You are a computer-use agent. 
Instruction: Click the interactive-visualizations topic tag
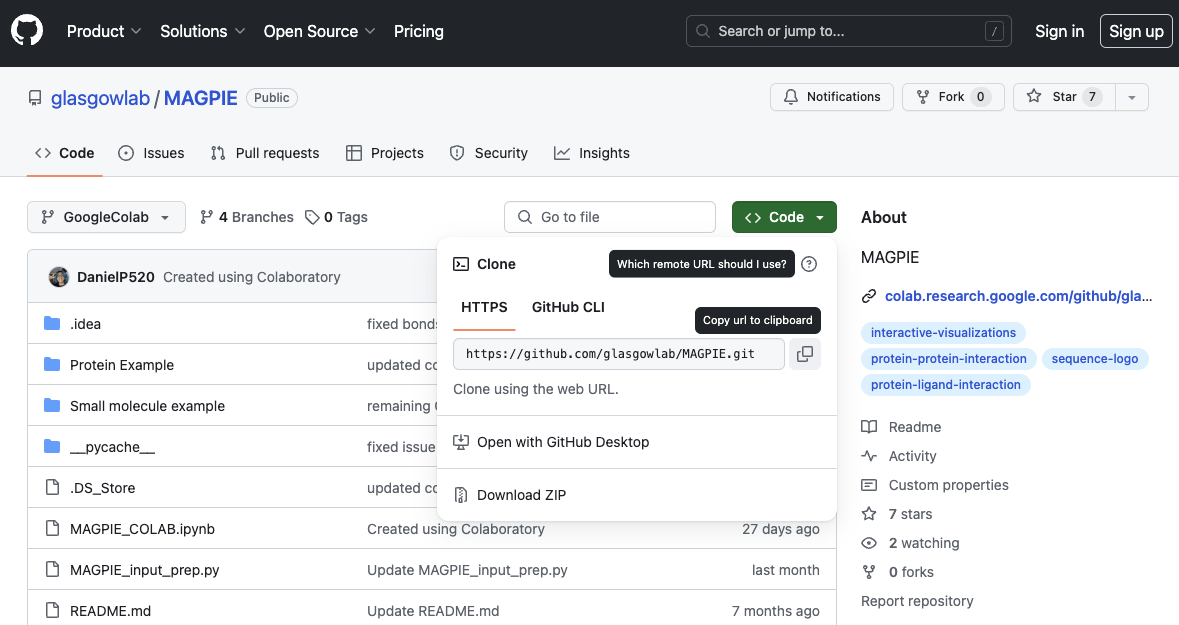[x=943, y=332]
